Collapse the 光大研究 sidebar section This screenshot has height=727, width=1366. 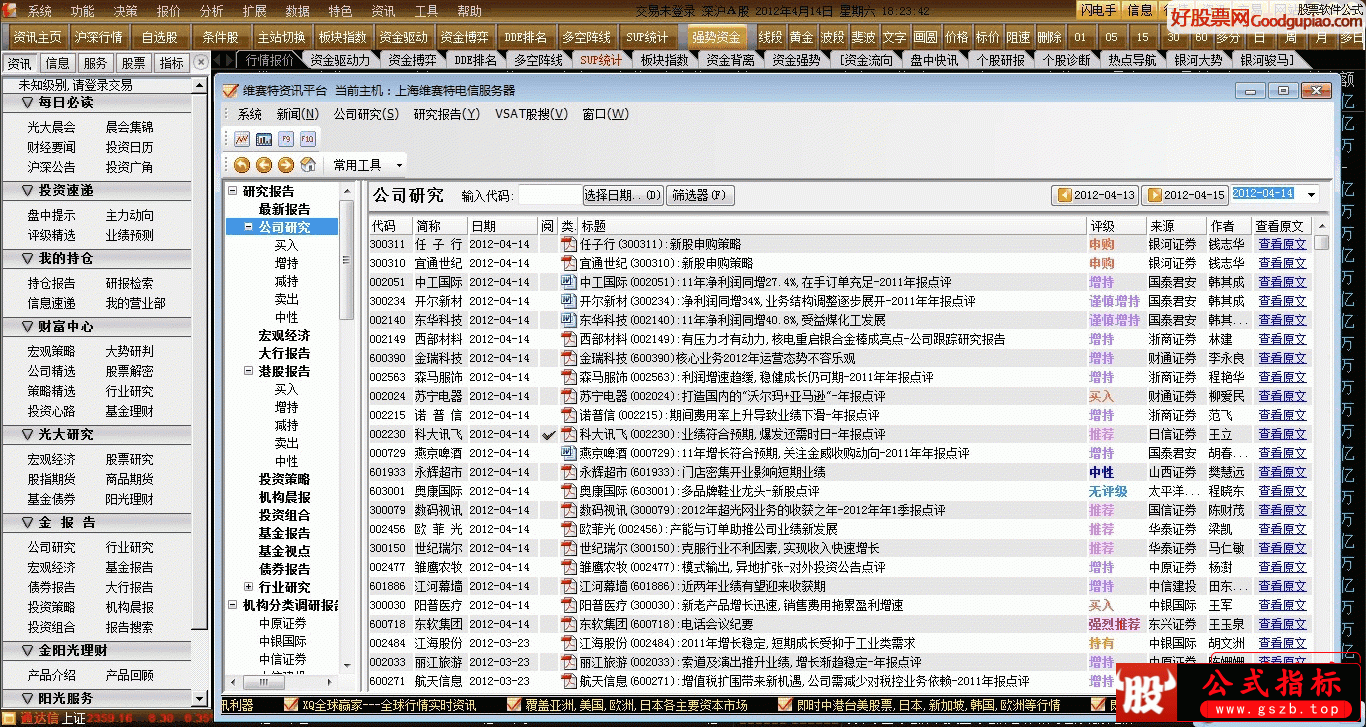coord(27,434)
